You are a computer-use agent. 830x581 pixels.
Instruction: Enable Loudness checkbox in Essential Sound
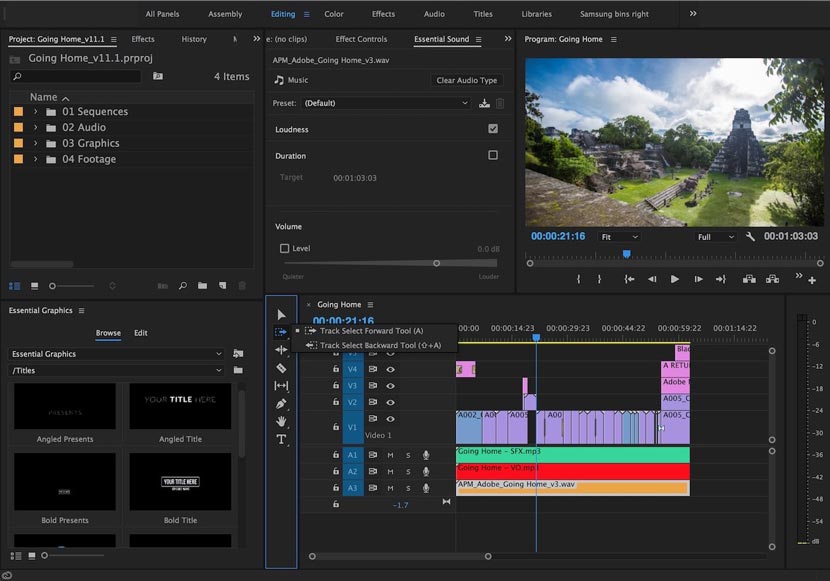(x=492, y=129)
